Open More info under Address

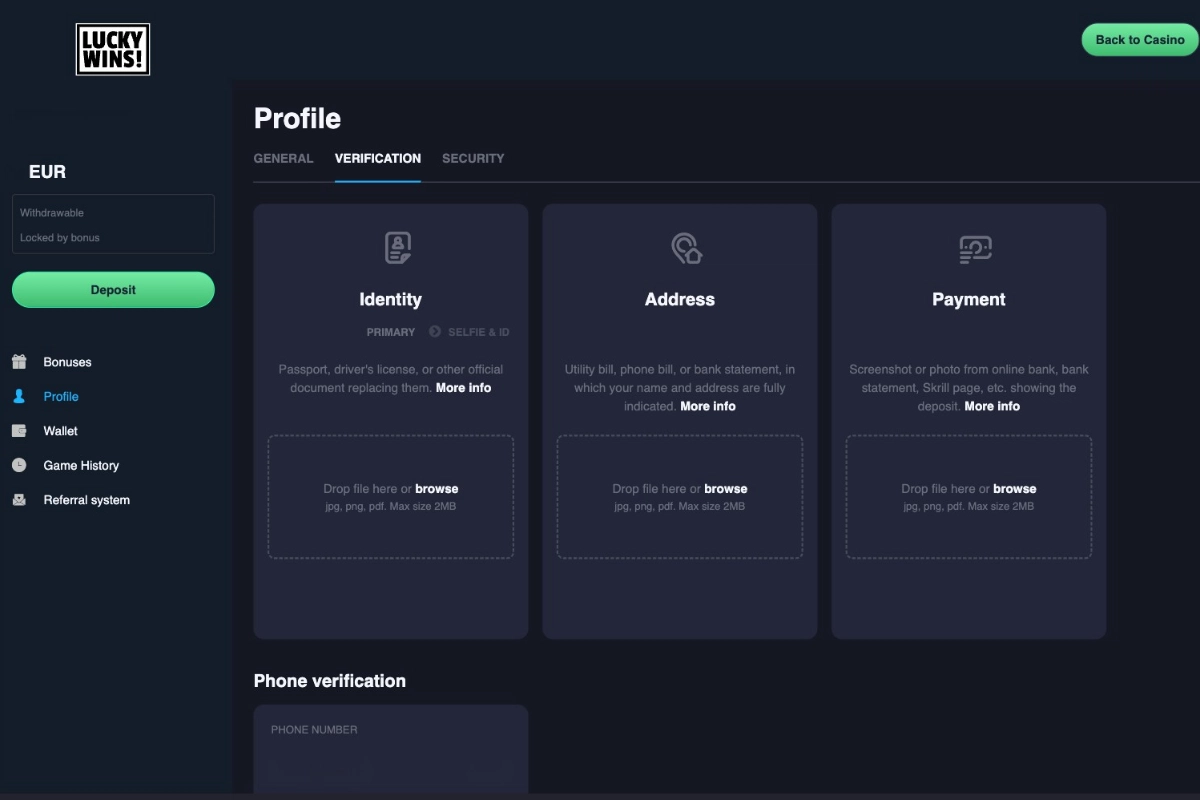[x=708, y=406]
